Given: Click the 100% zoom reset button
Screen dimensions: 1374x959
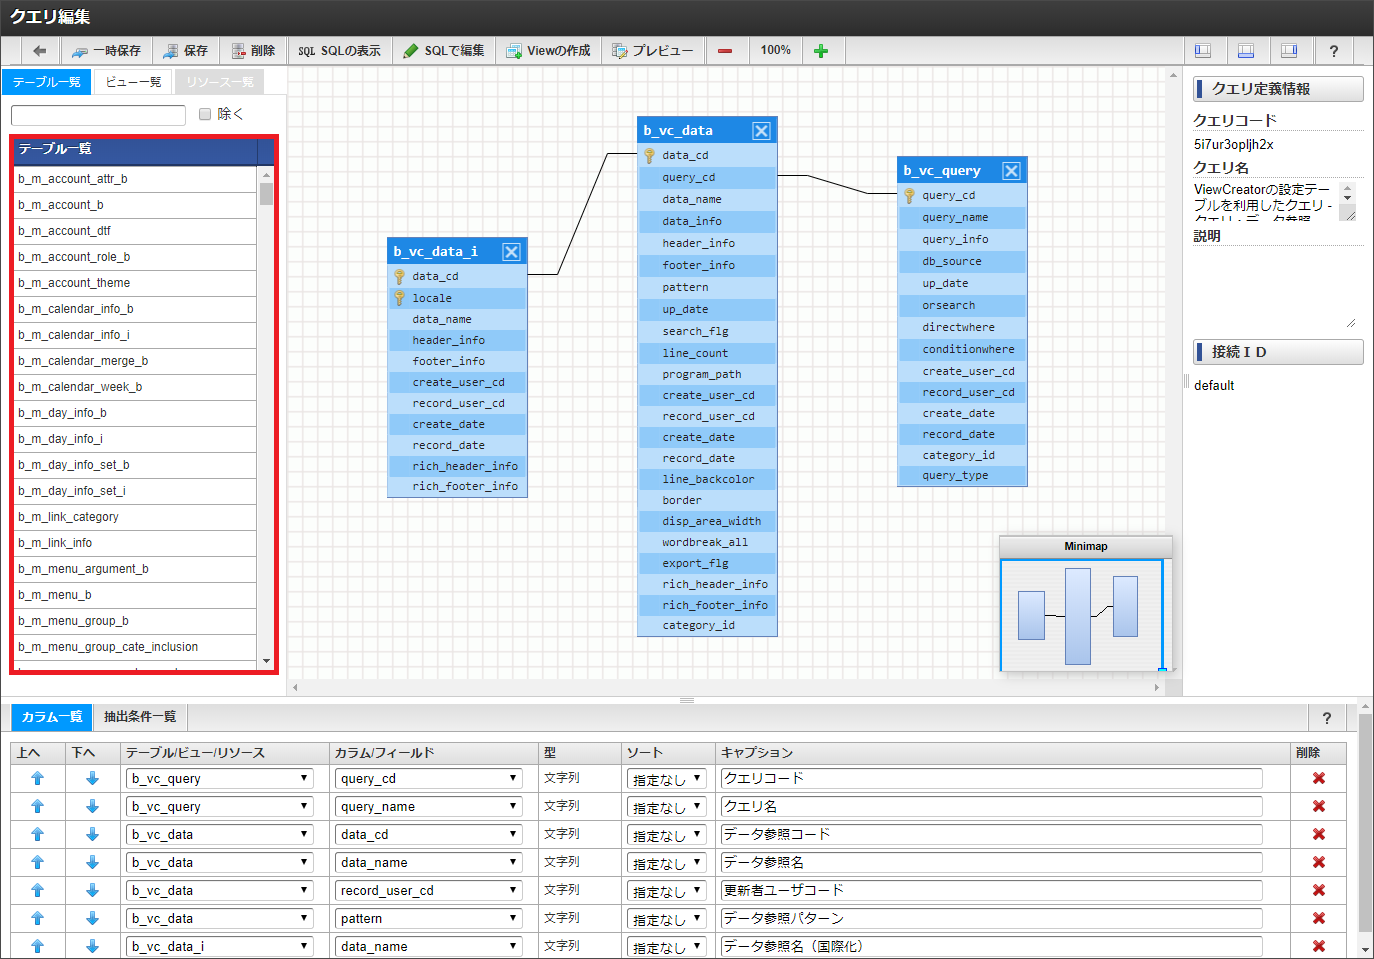Looking at the screenshot, I should pos(775,51).
